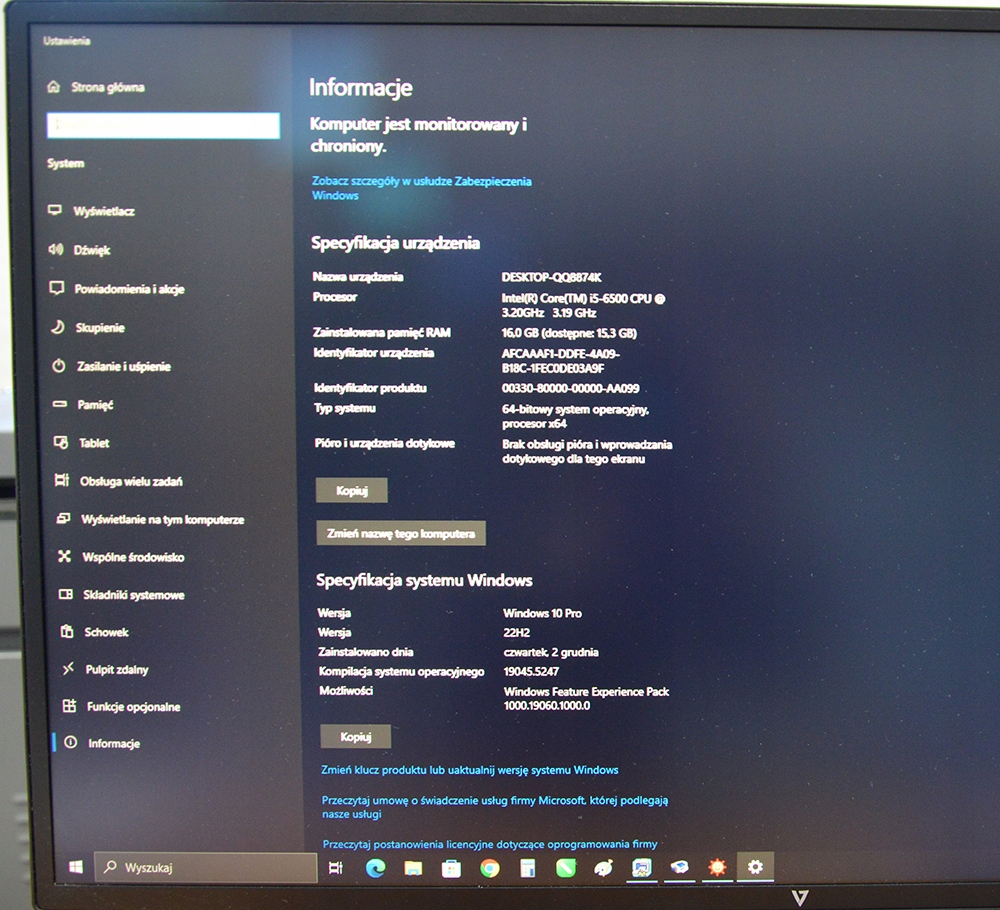Click Zmień klucz produktu link
Viewport: 1000px width, 910px height.
[x=469, y=770]
